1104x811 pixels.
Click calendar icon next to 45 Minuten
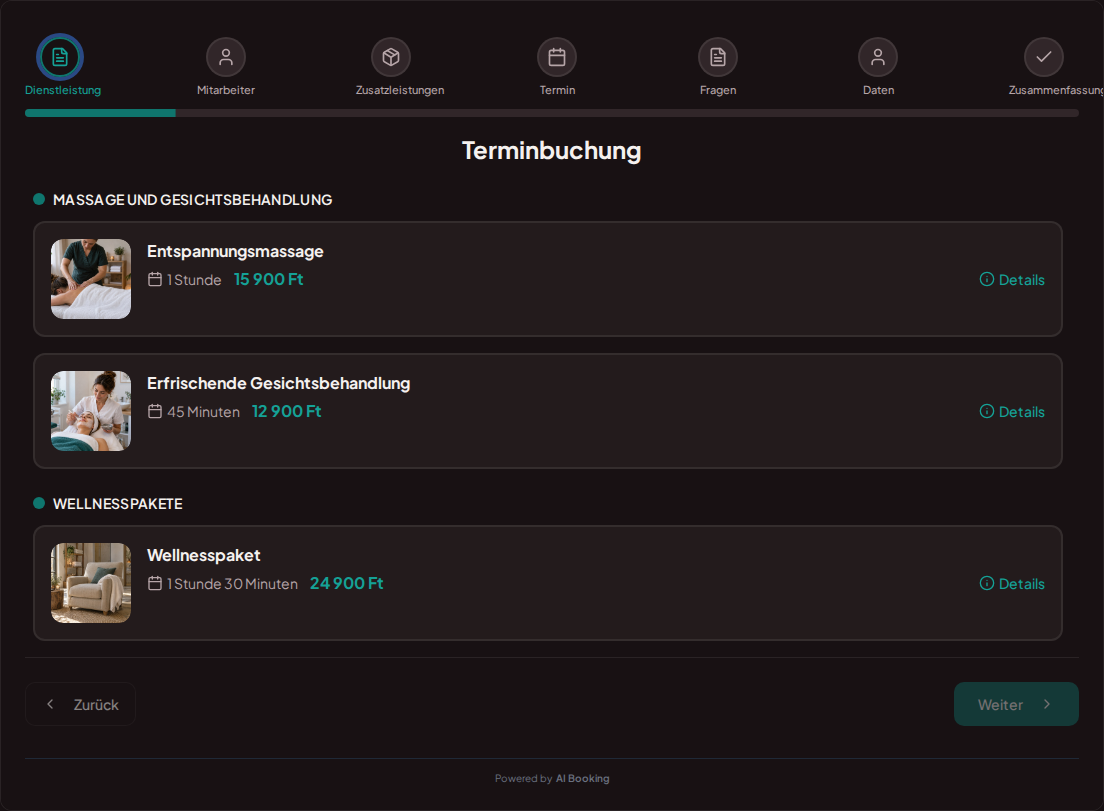click(x=155, y=411)
